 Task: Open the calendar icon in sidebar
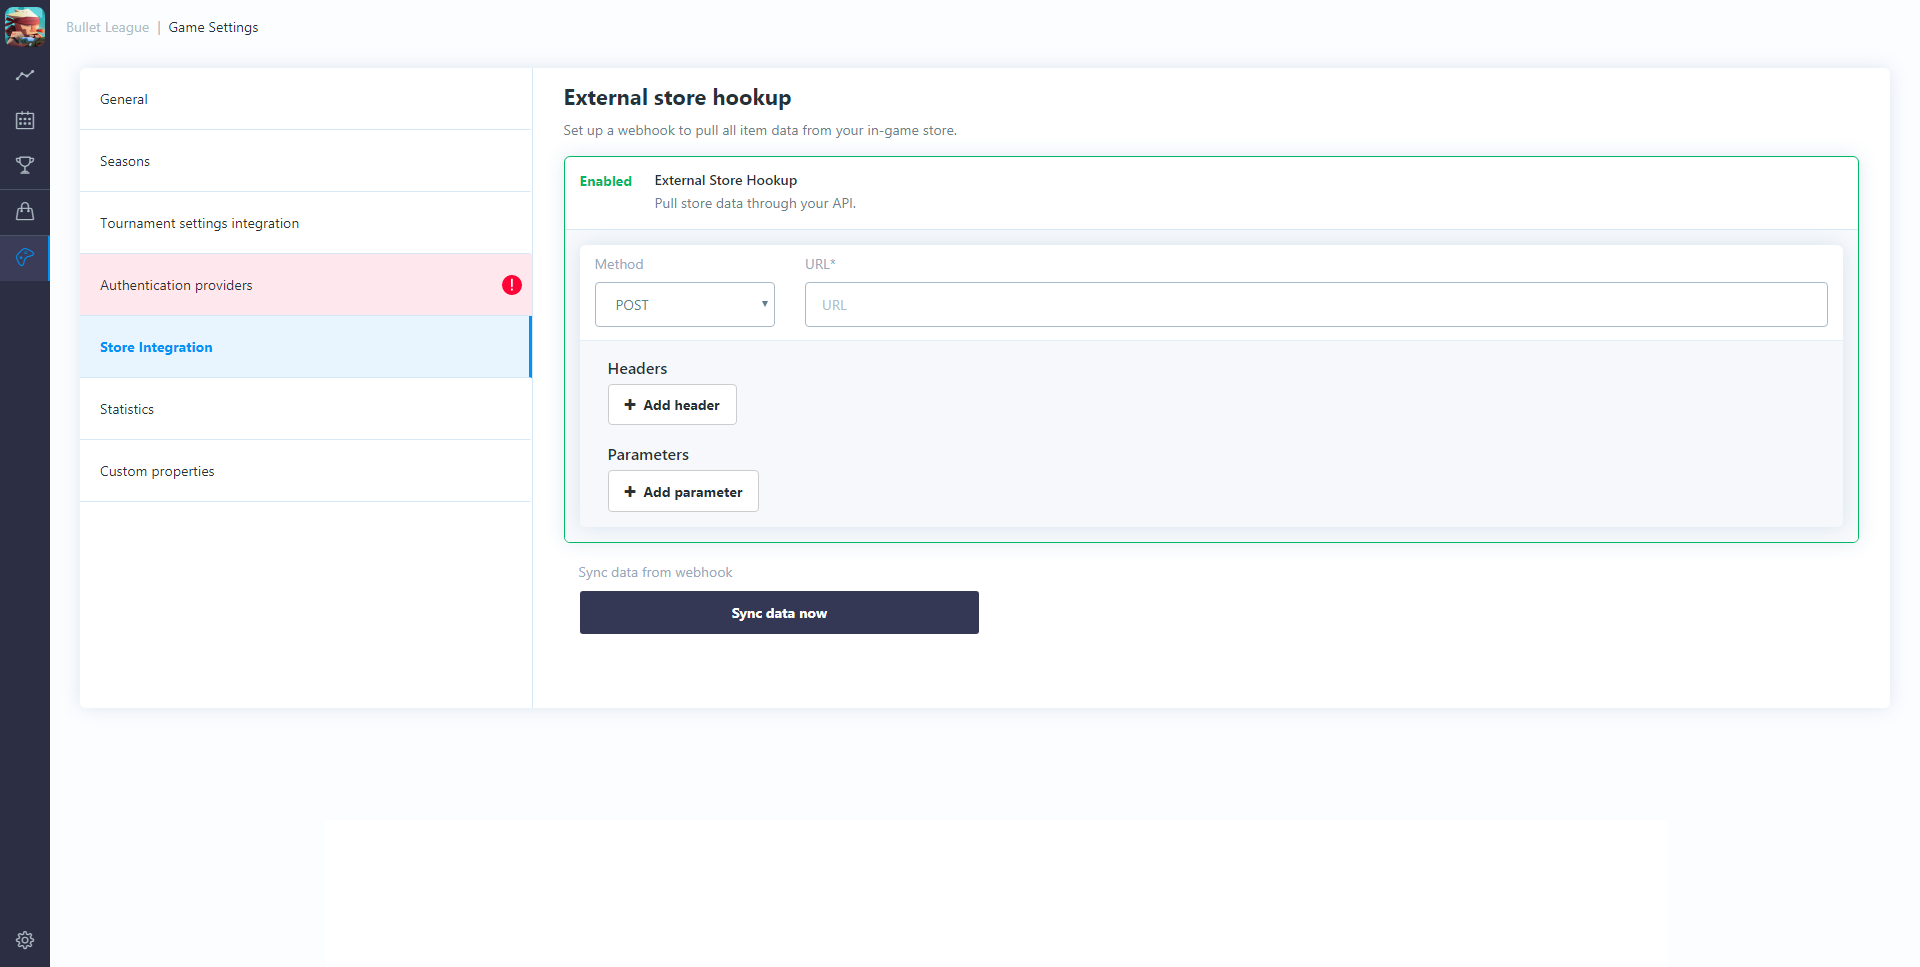pyautogui.click(x=25, y=121)
